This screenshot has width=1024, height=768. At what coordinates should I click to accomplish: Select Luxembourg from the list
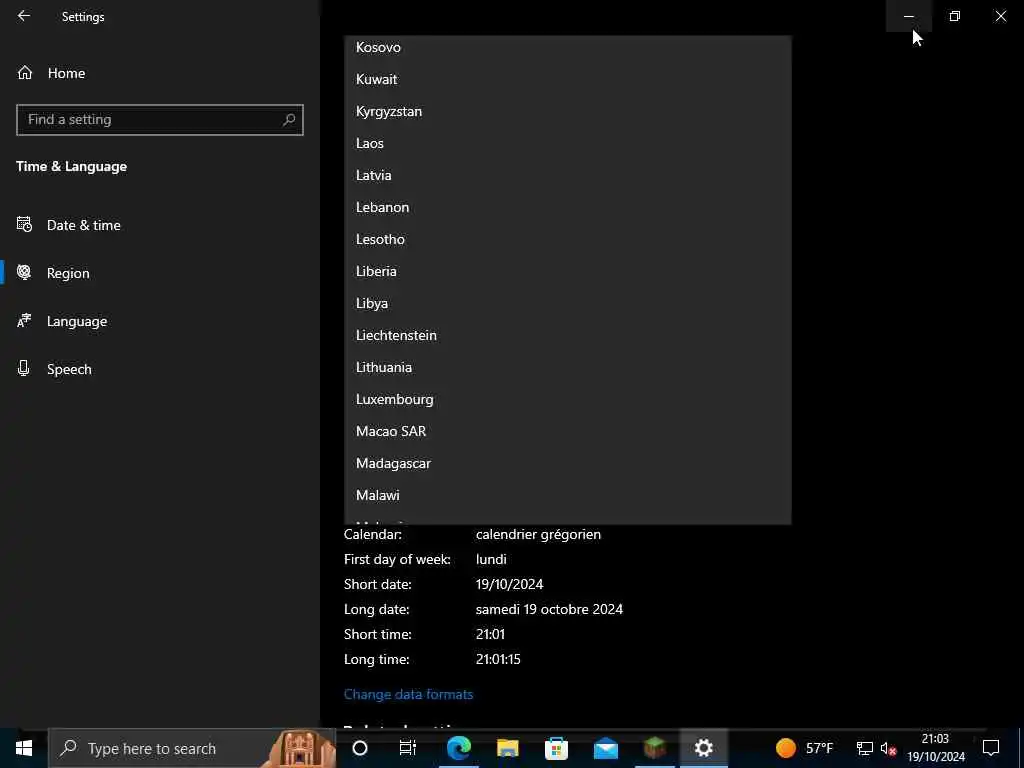click(568, 399)
